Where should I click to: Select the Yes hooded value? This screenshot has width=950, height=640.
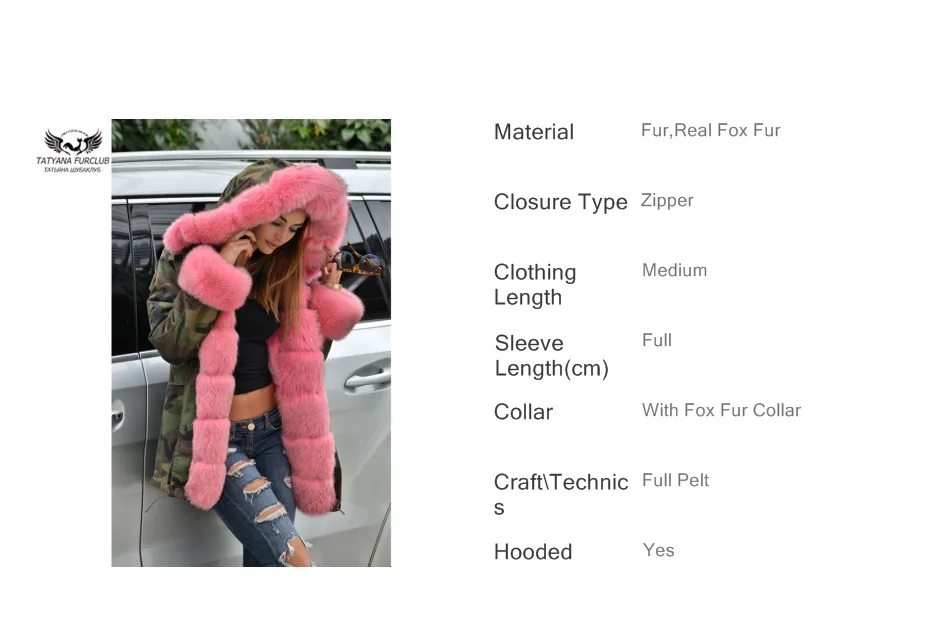[658, 550]
